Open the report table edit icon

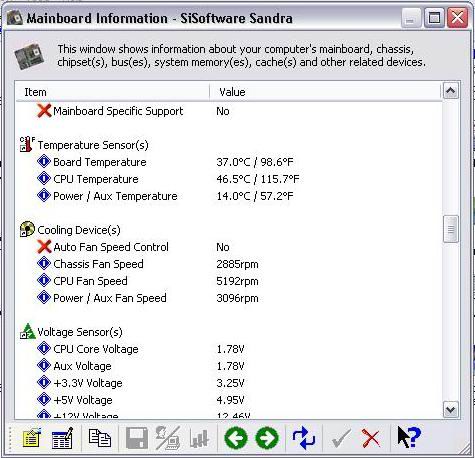click(62, 438)
